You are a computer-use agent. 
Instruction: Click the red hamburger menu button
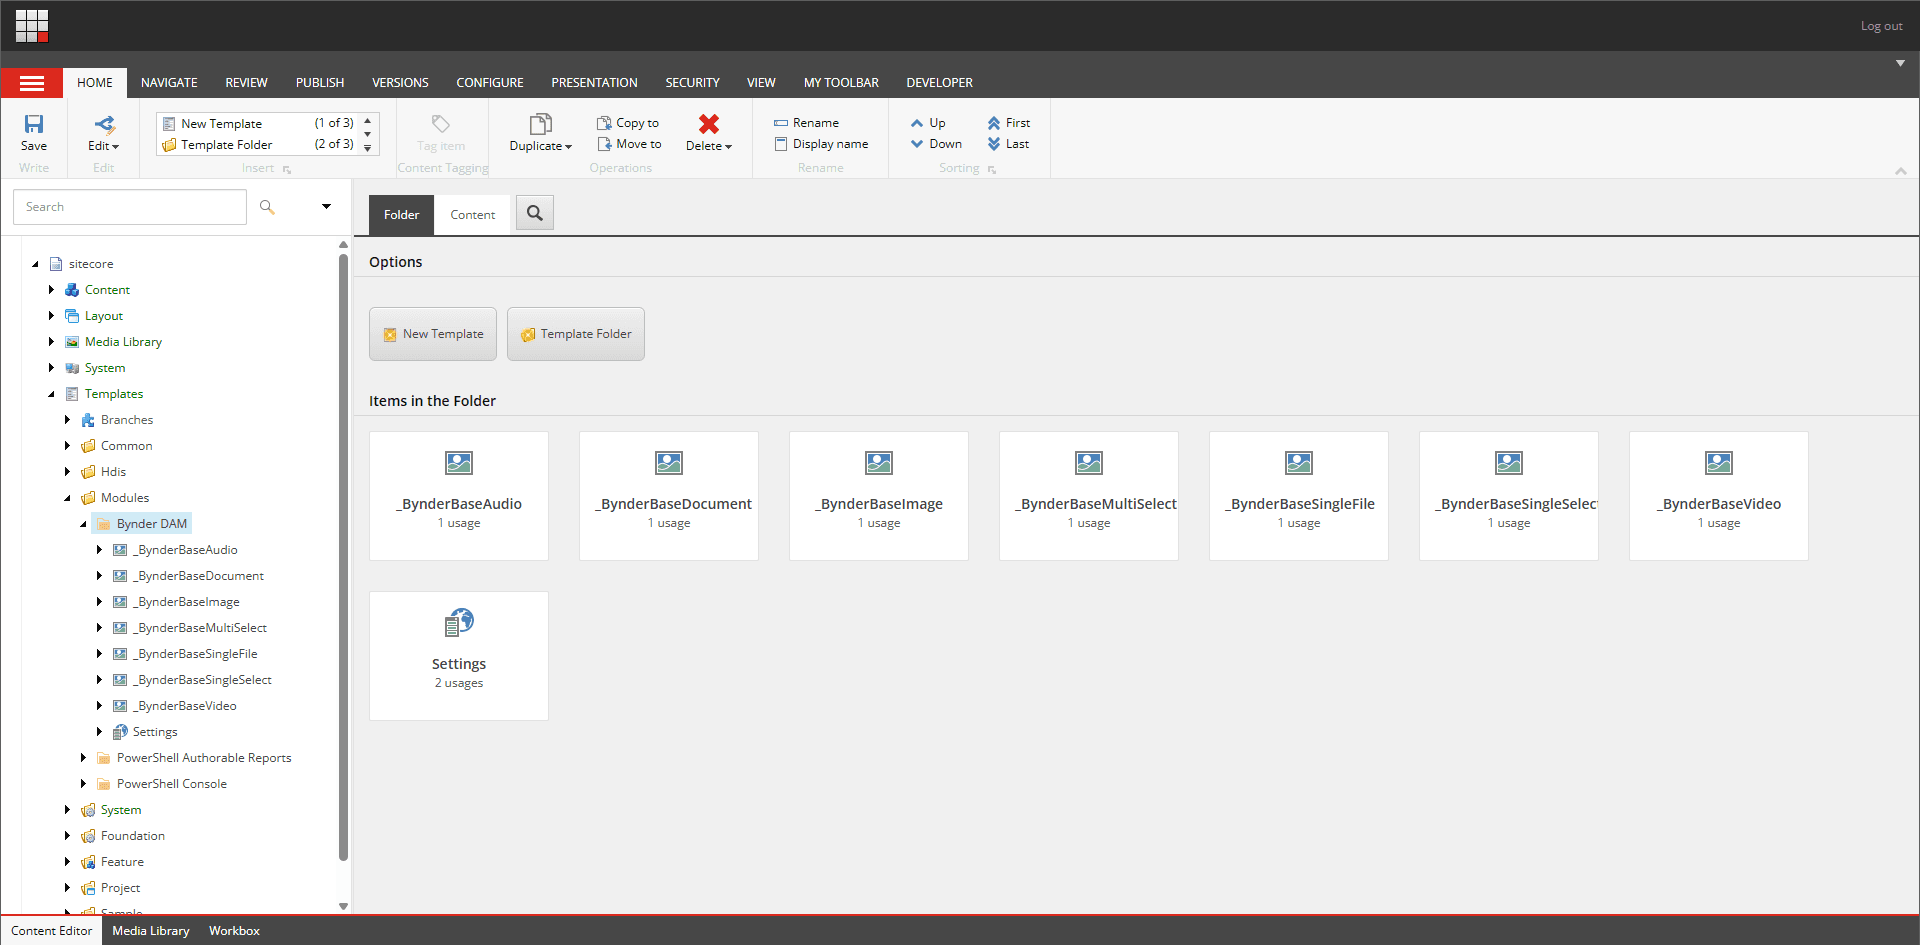click(x=32, y=83)
